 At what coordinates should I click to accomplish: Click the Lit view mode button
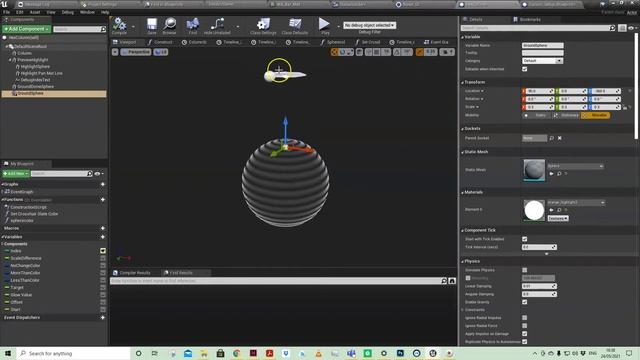pos(161,52)
